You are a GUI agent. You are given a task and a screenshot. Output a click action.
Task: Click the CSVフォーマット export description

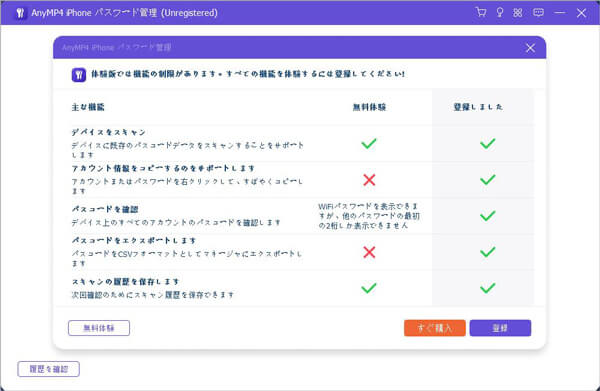tap(187, 258)
